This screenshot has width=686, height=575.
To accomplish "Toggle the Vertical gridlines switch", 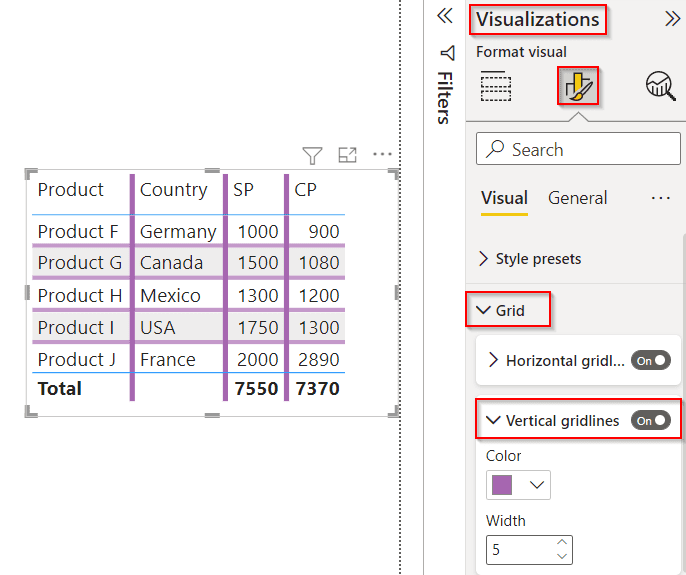I will click(651, 421).
